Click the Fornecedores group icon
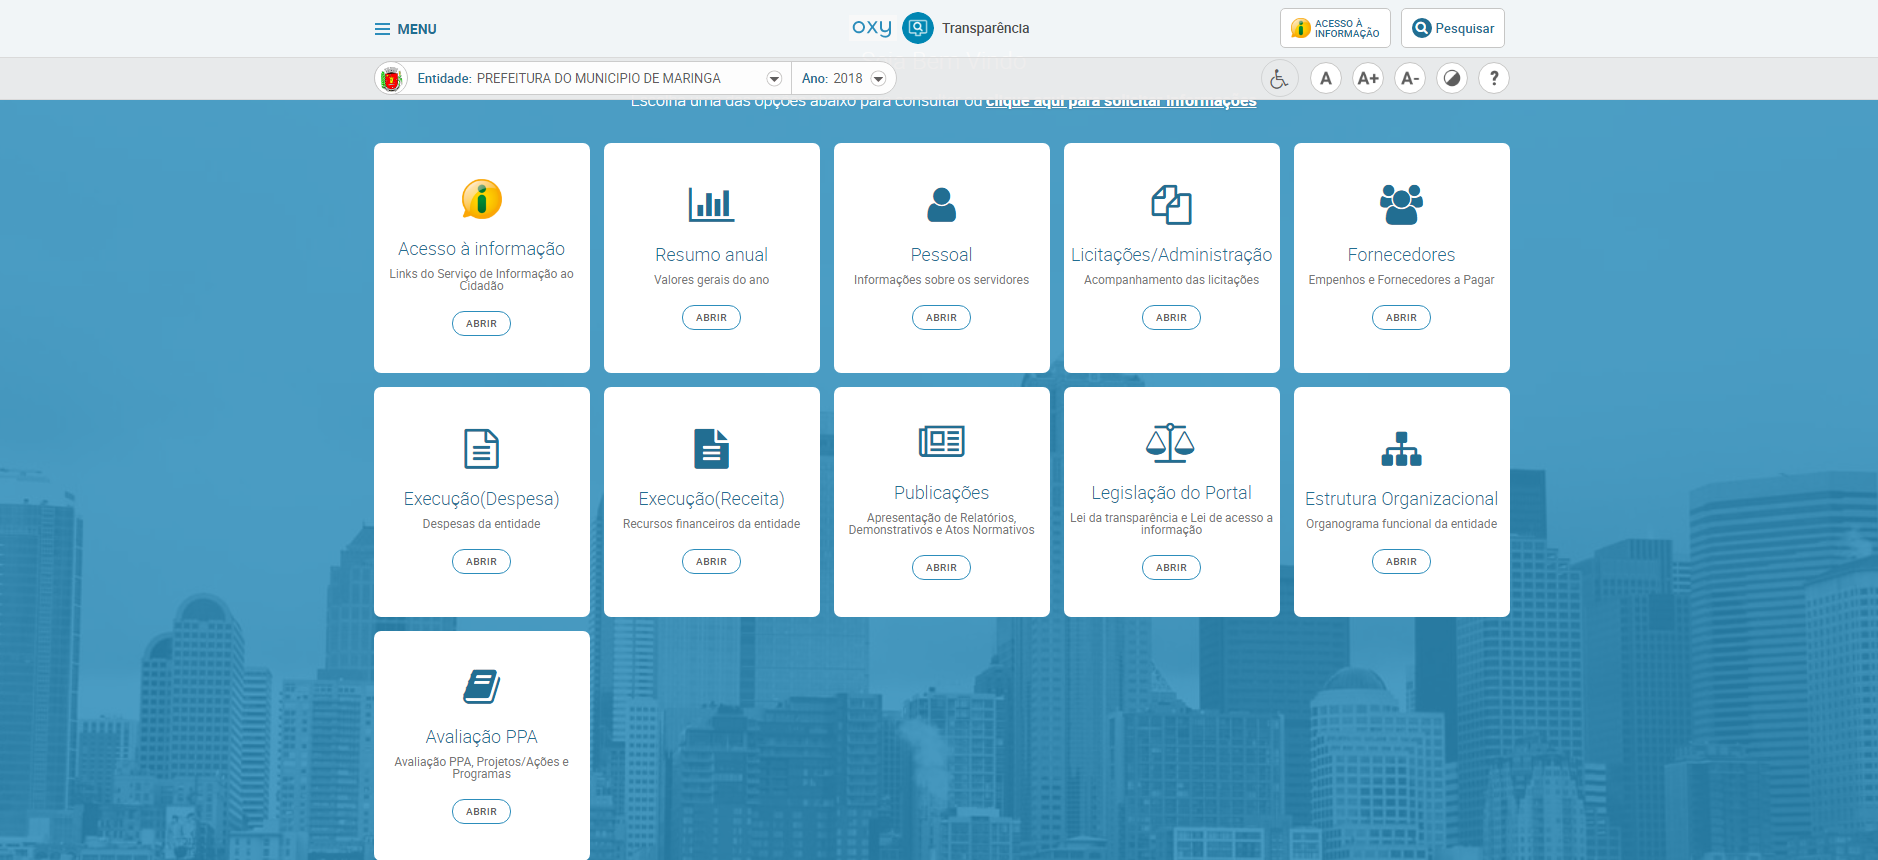 [1401, 205]
